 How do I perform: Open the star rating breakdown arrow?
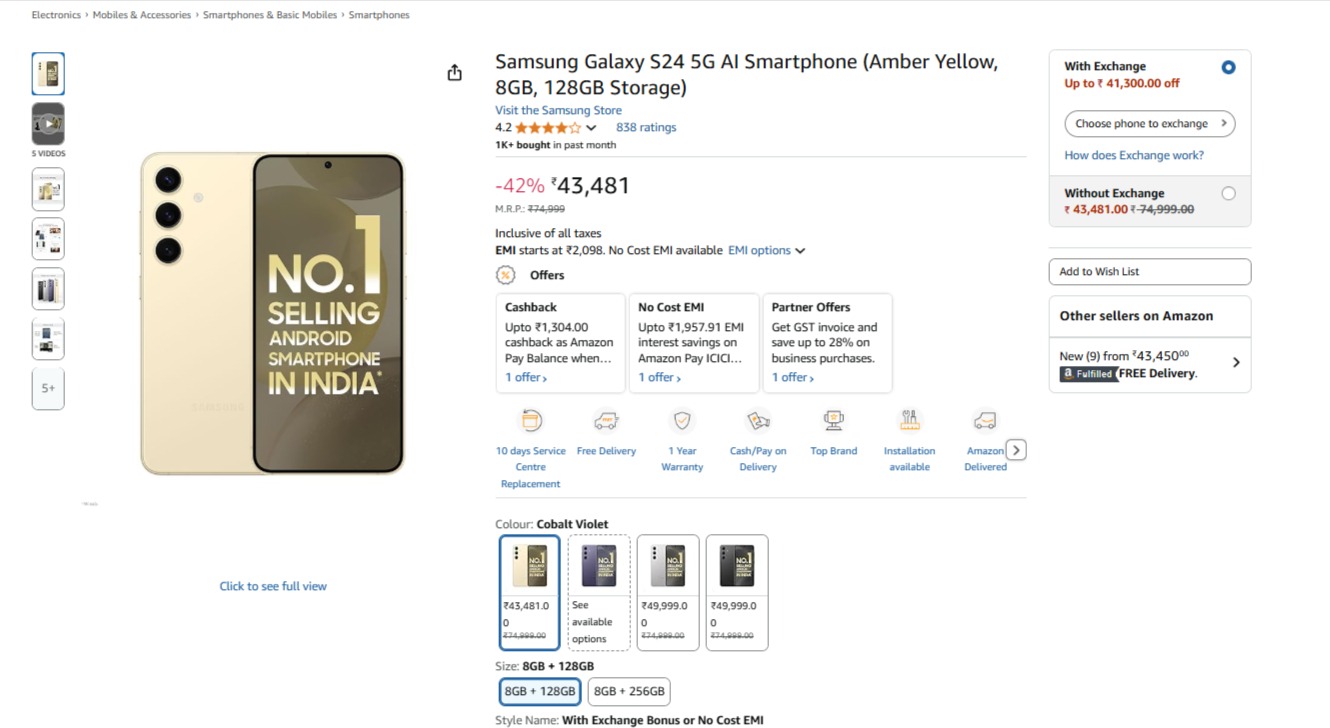point(591,128)
